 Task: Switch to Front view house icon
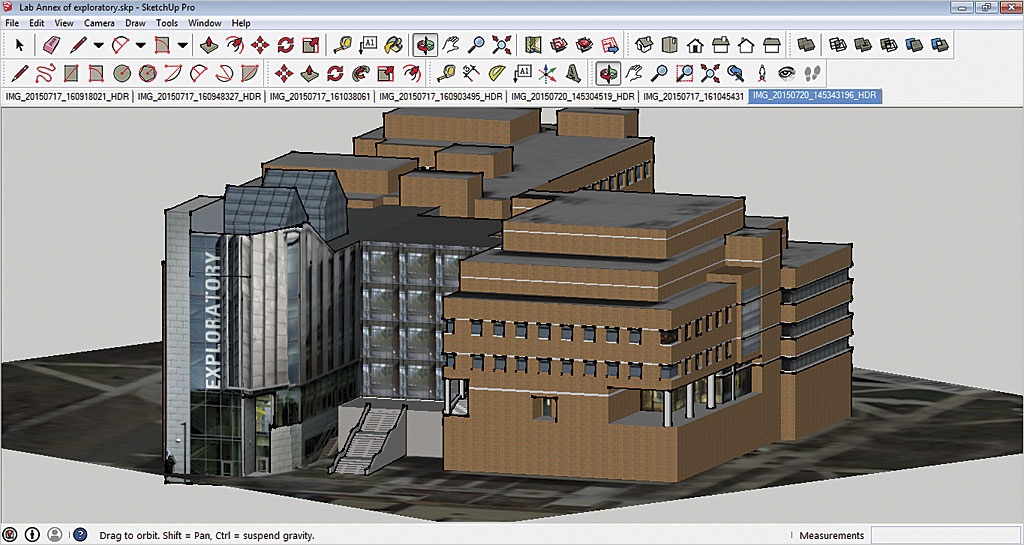[695, 45]
